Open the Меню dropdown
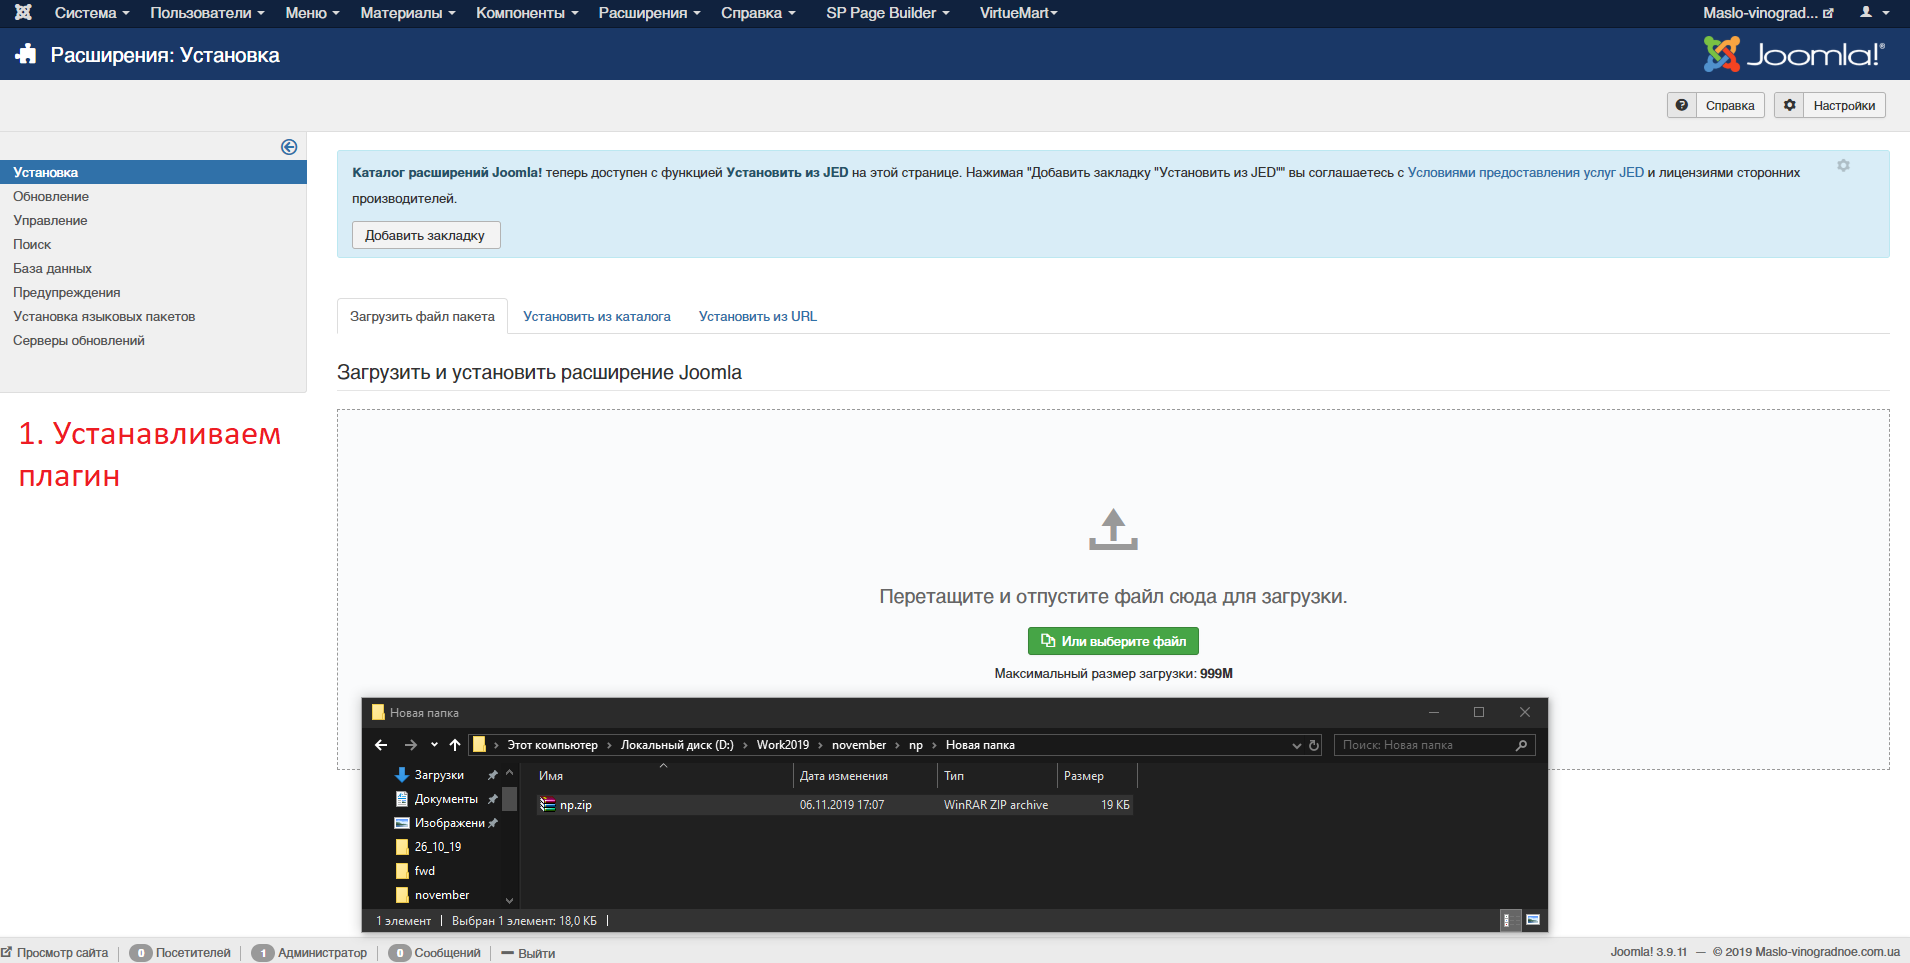This screenshot has width=1910, height=963. tap(312, 13)
